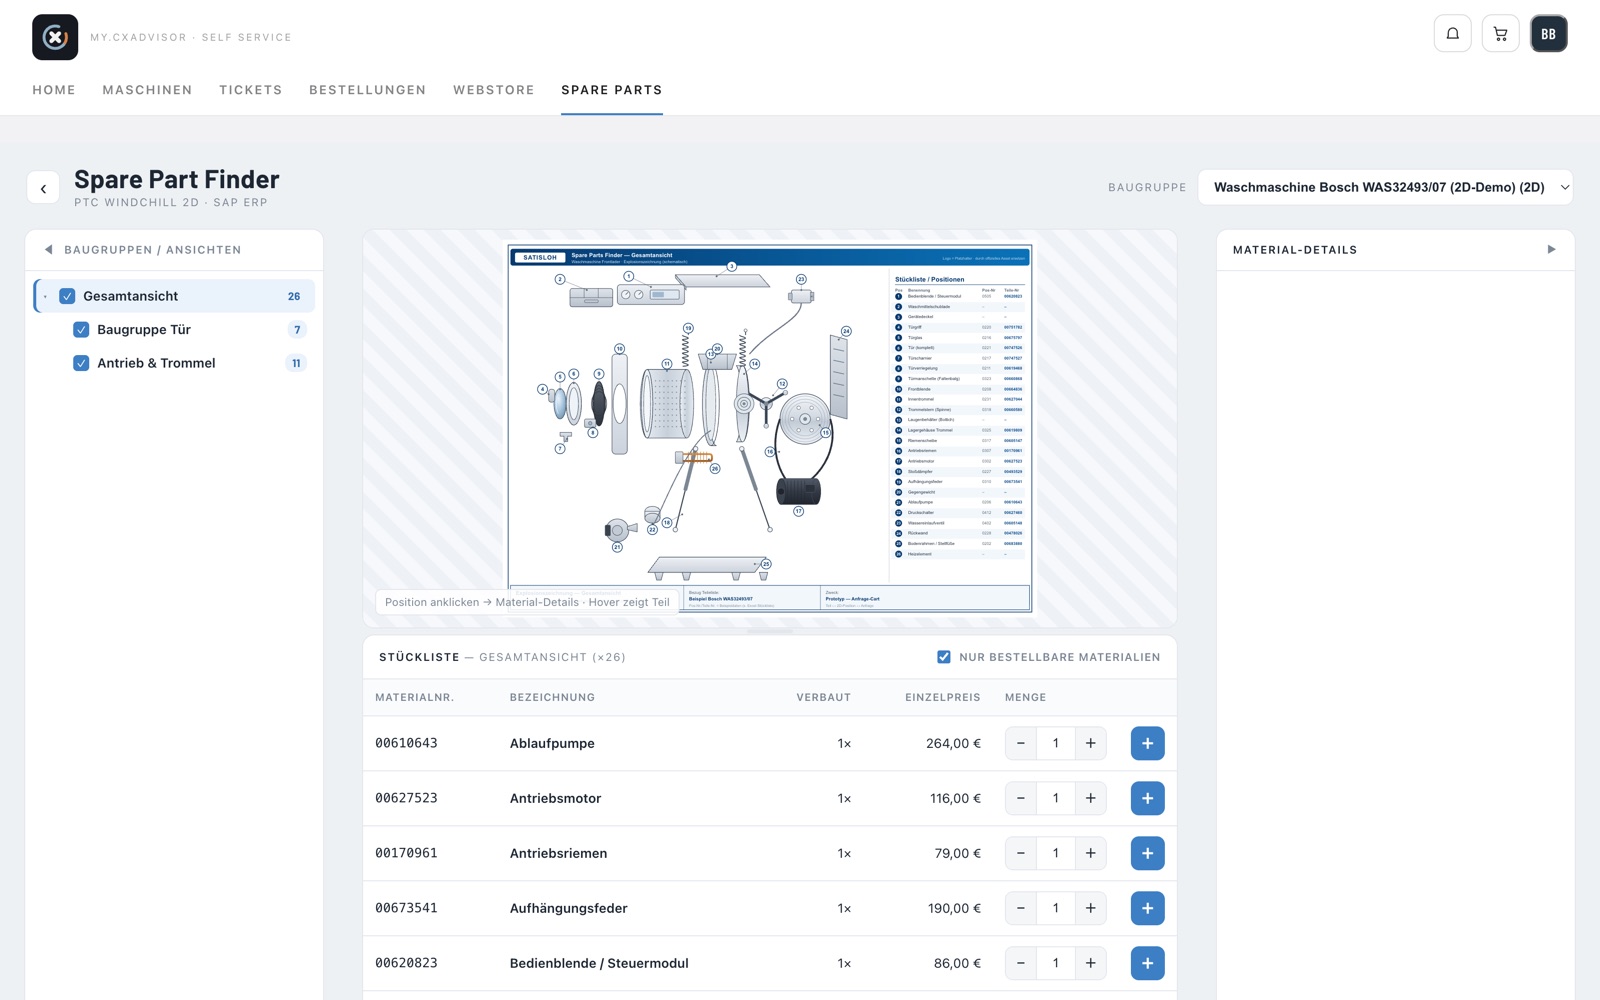Click the Verbaut column header
This screenshot has height=1000, width=1600.
823,697
